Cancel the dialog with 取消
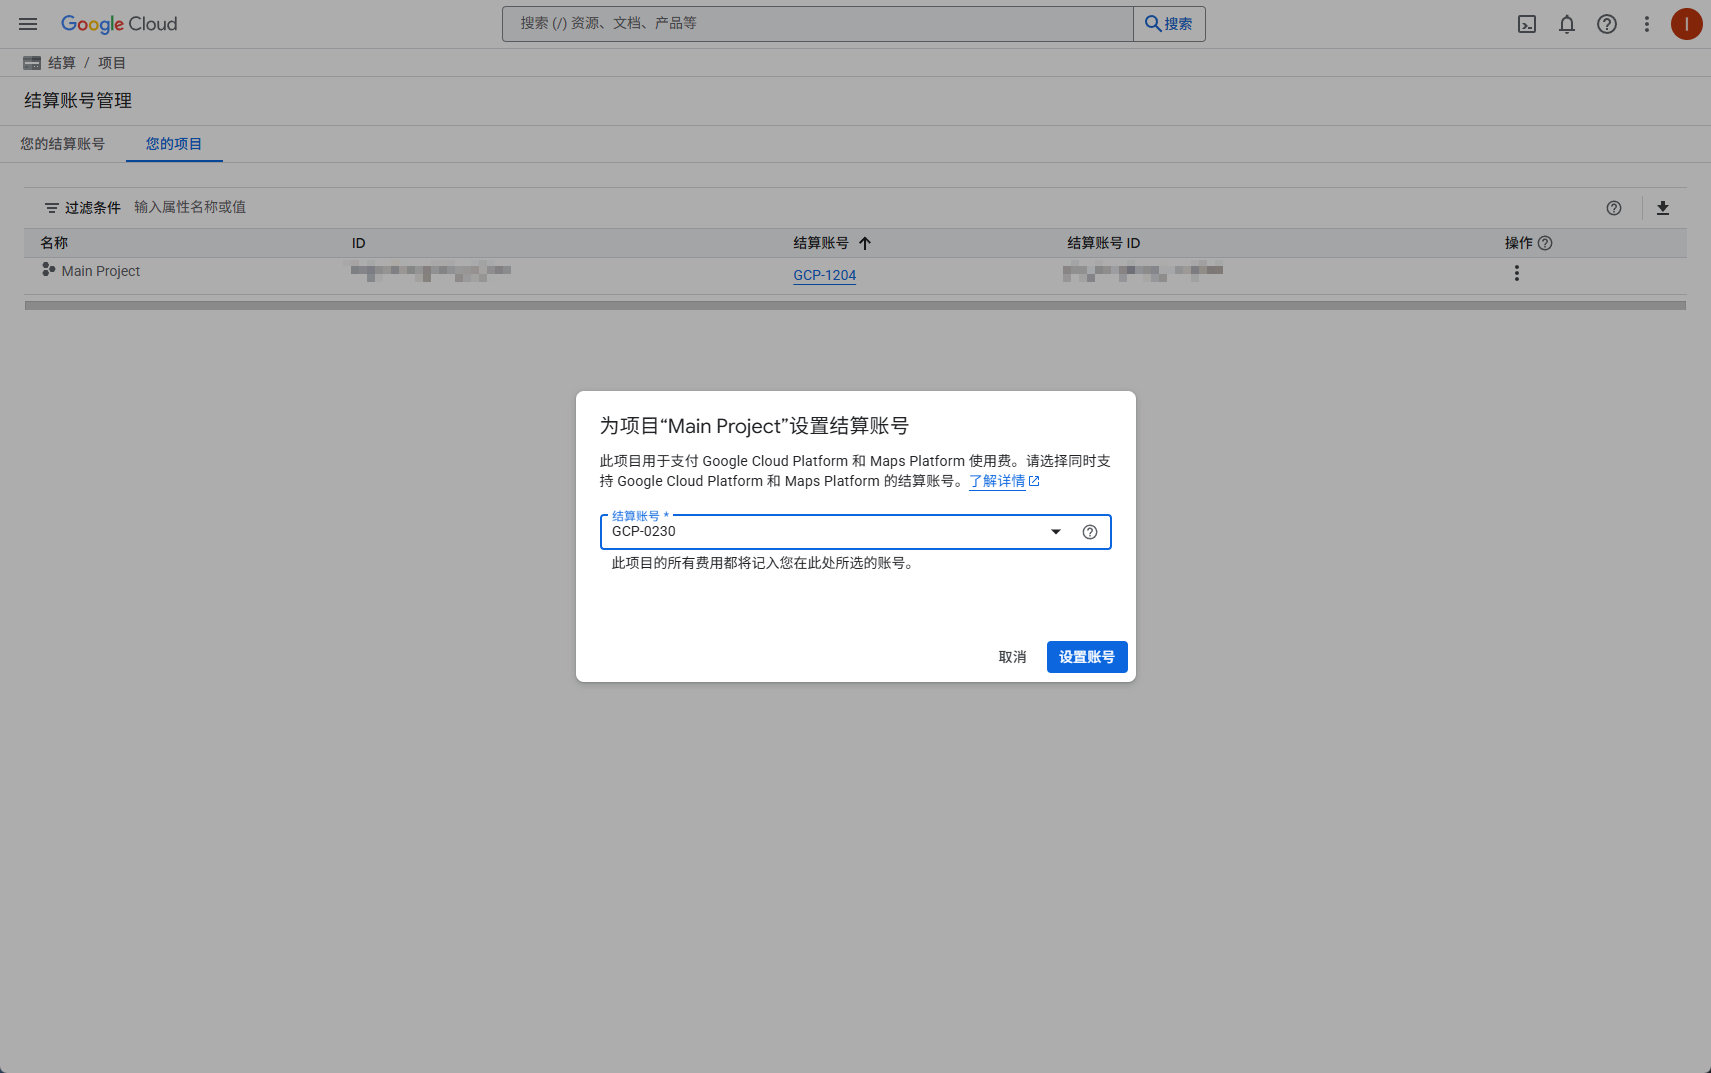The image size is (1711, 1073). tap(1012, 657)
